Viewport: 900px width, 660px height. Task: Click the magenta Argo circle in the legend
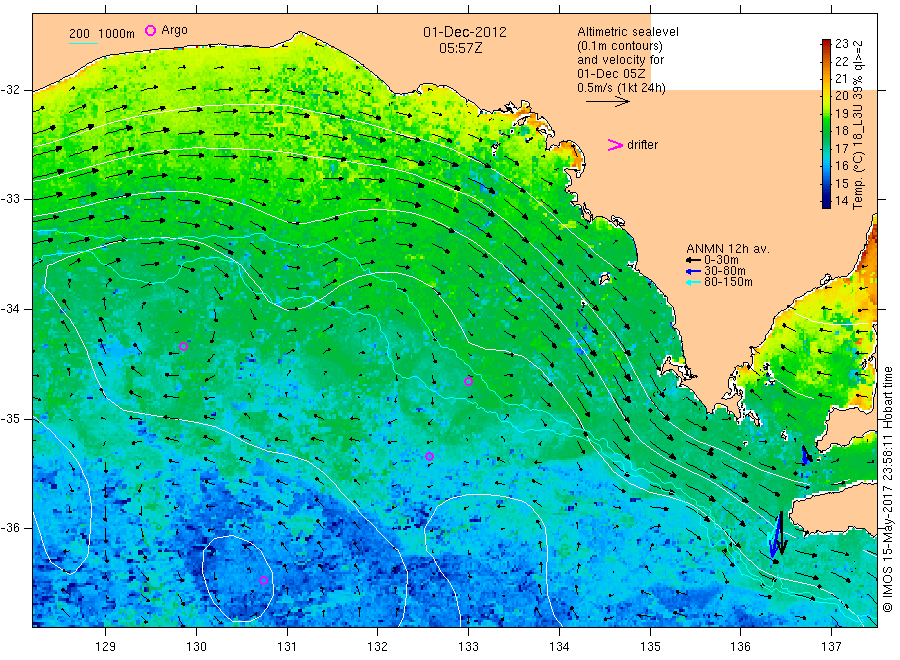150,30
